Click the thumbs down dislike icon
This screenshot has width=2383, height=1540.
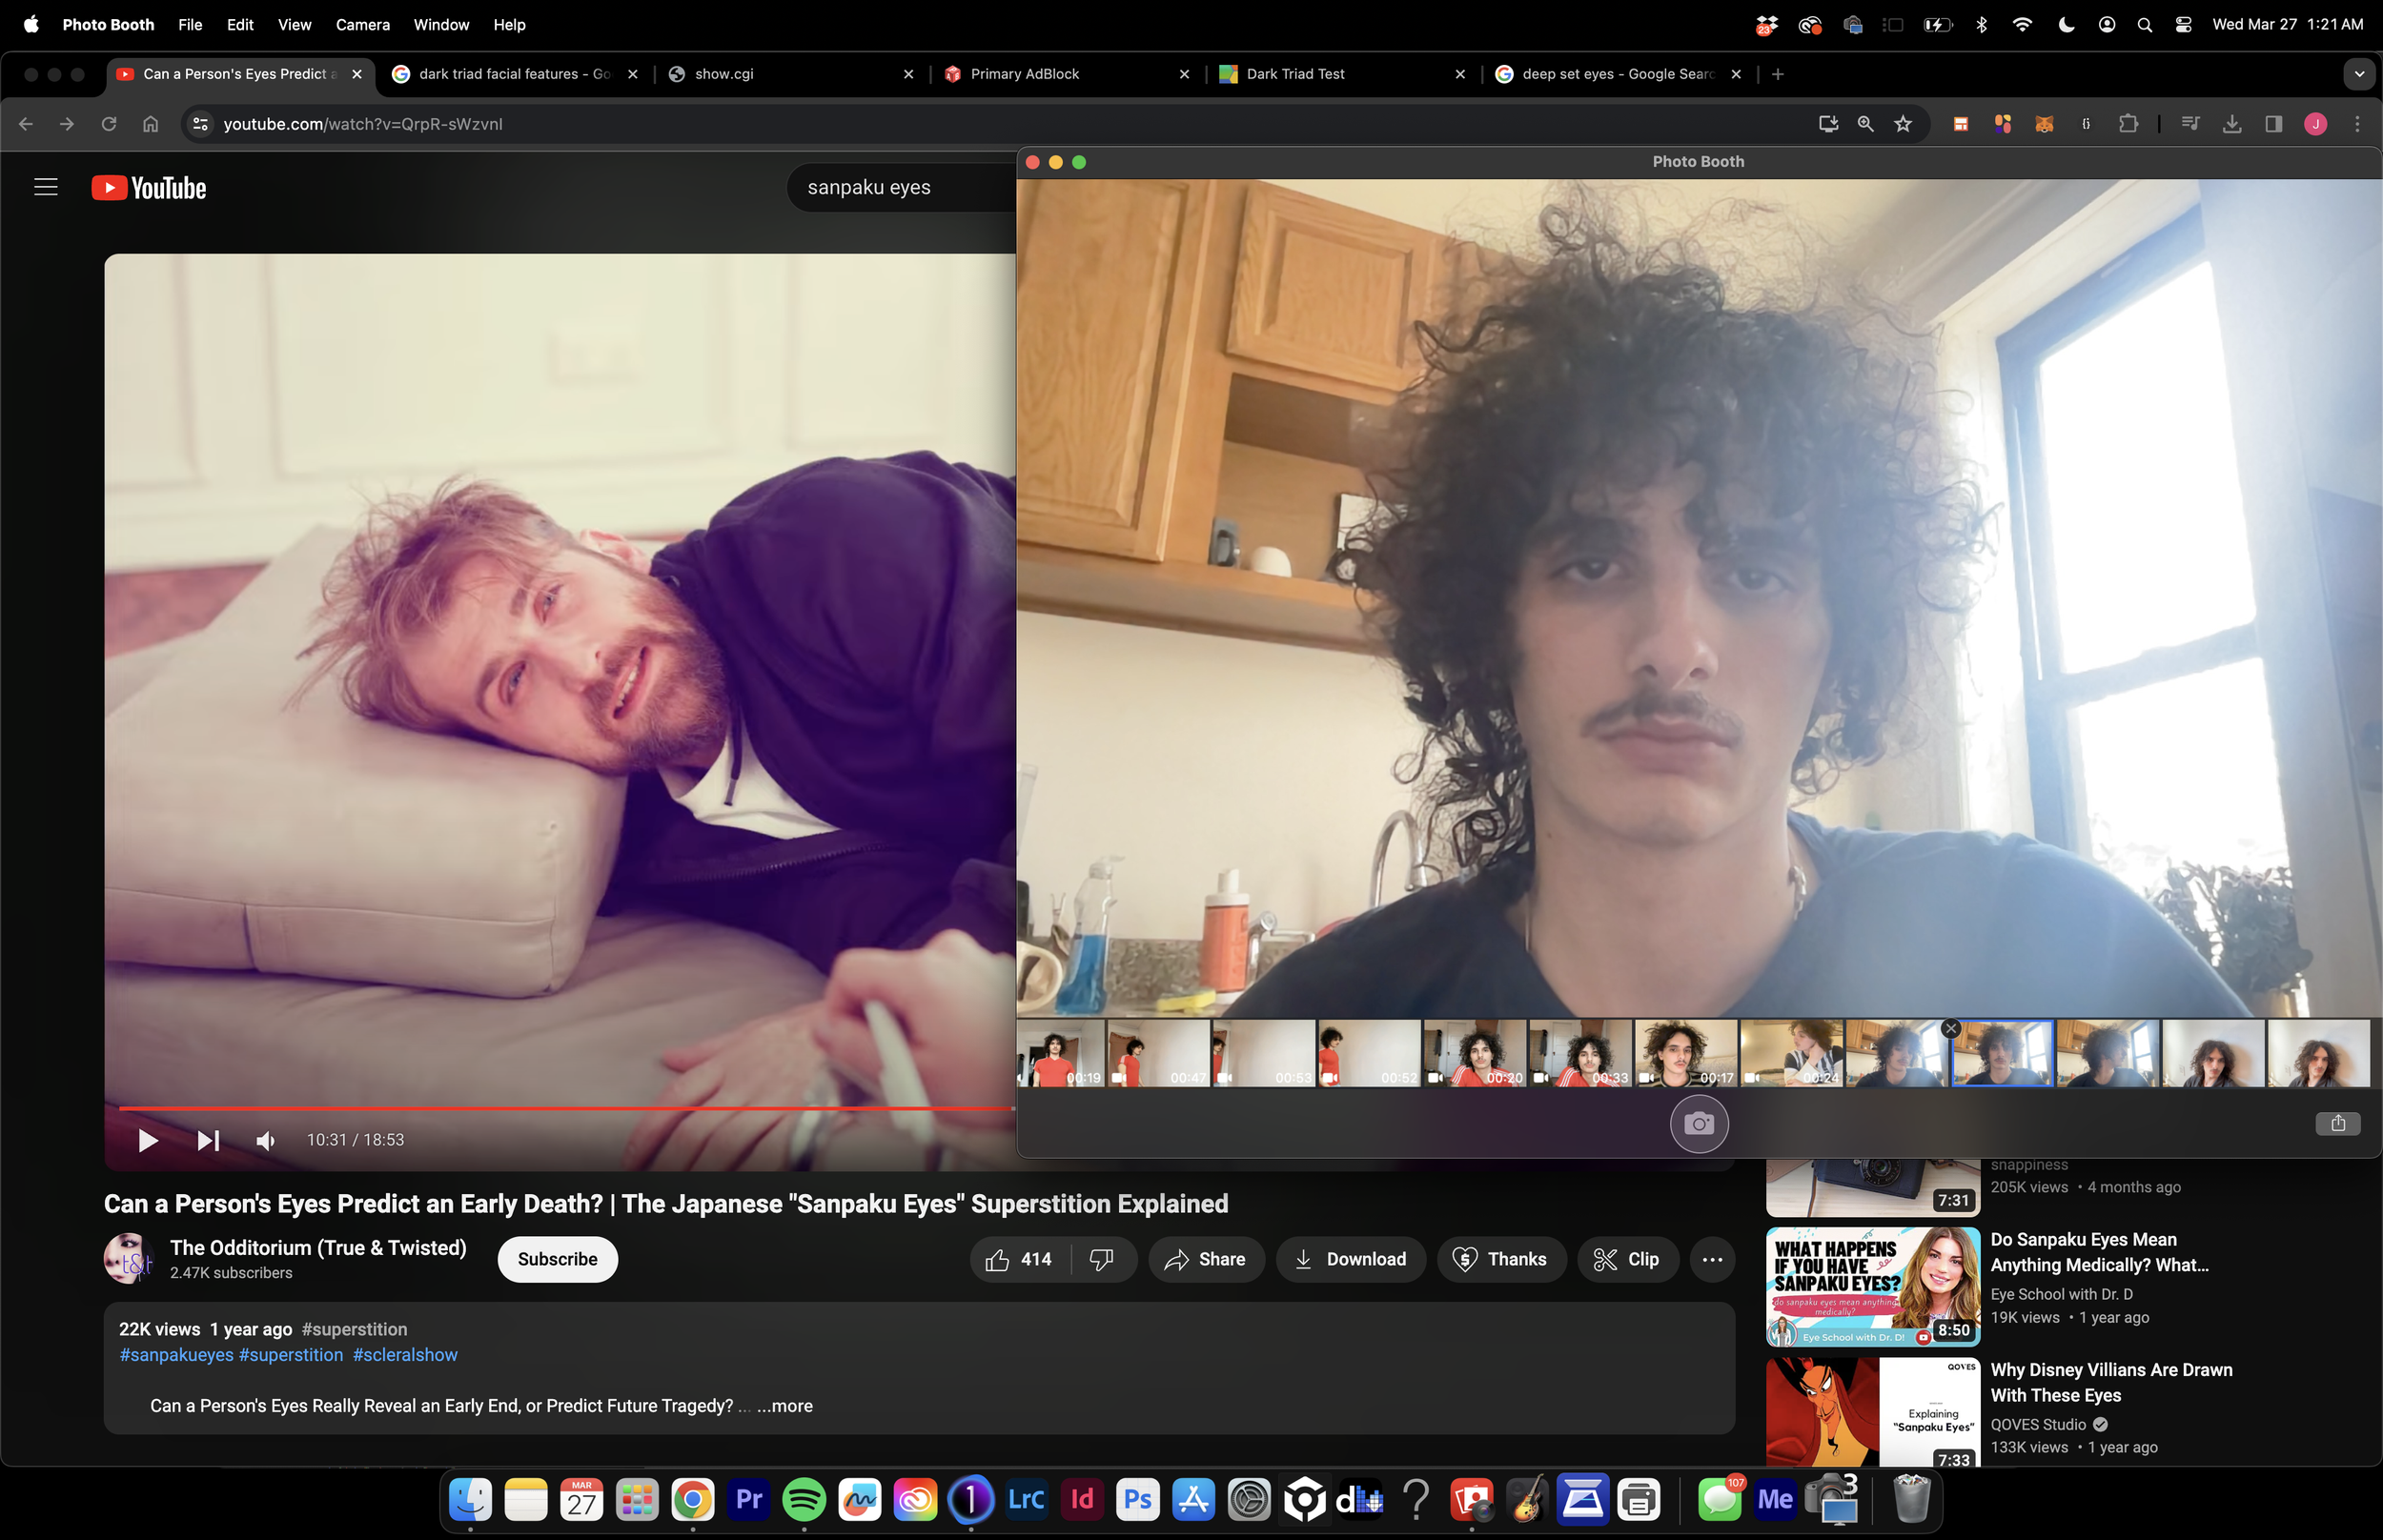(1101, 1260)
